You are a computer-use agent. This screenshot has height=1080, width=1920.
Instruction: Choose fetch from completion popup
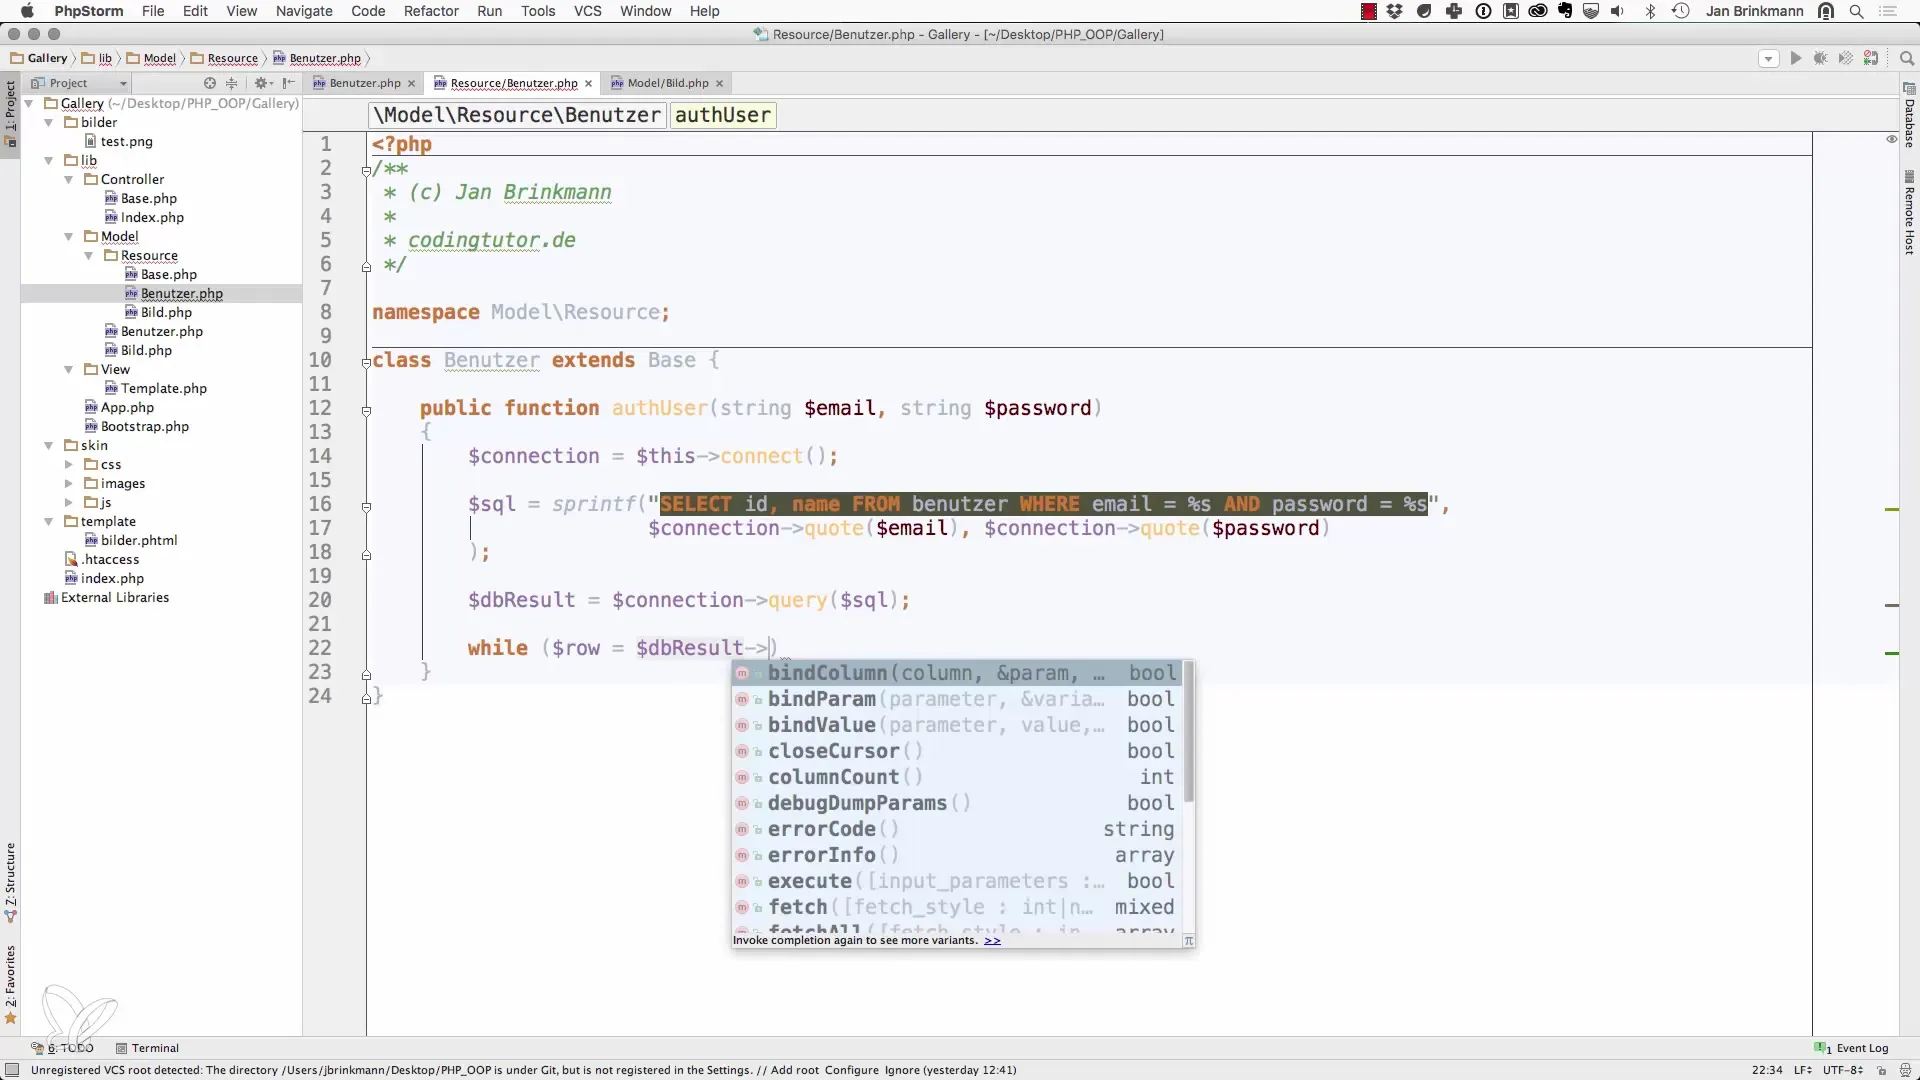(x=957, y=907)
